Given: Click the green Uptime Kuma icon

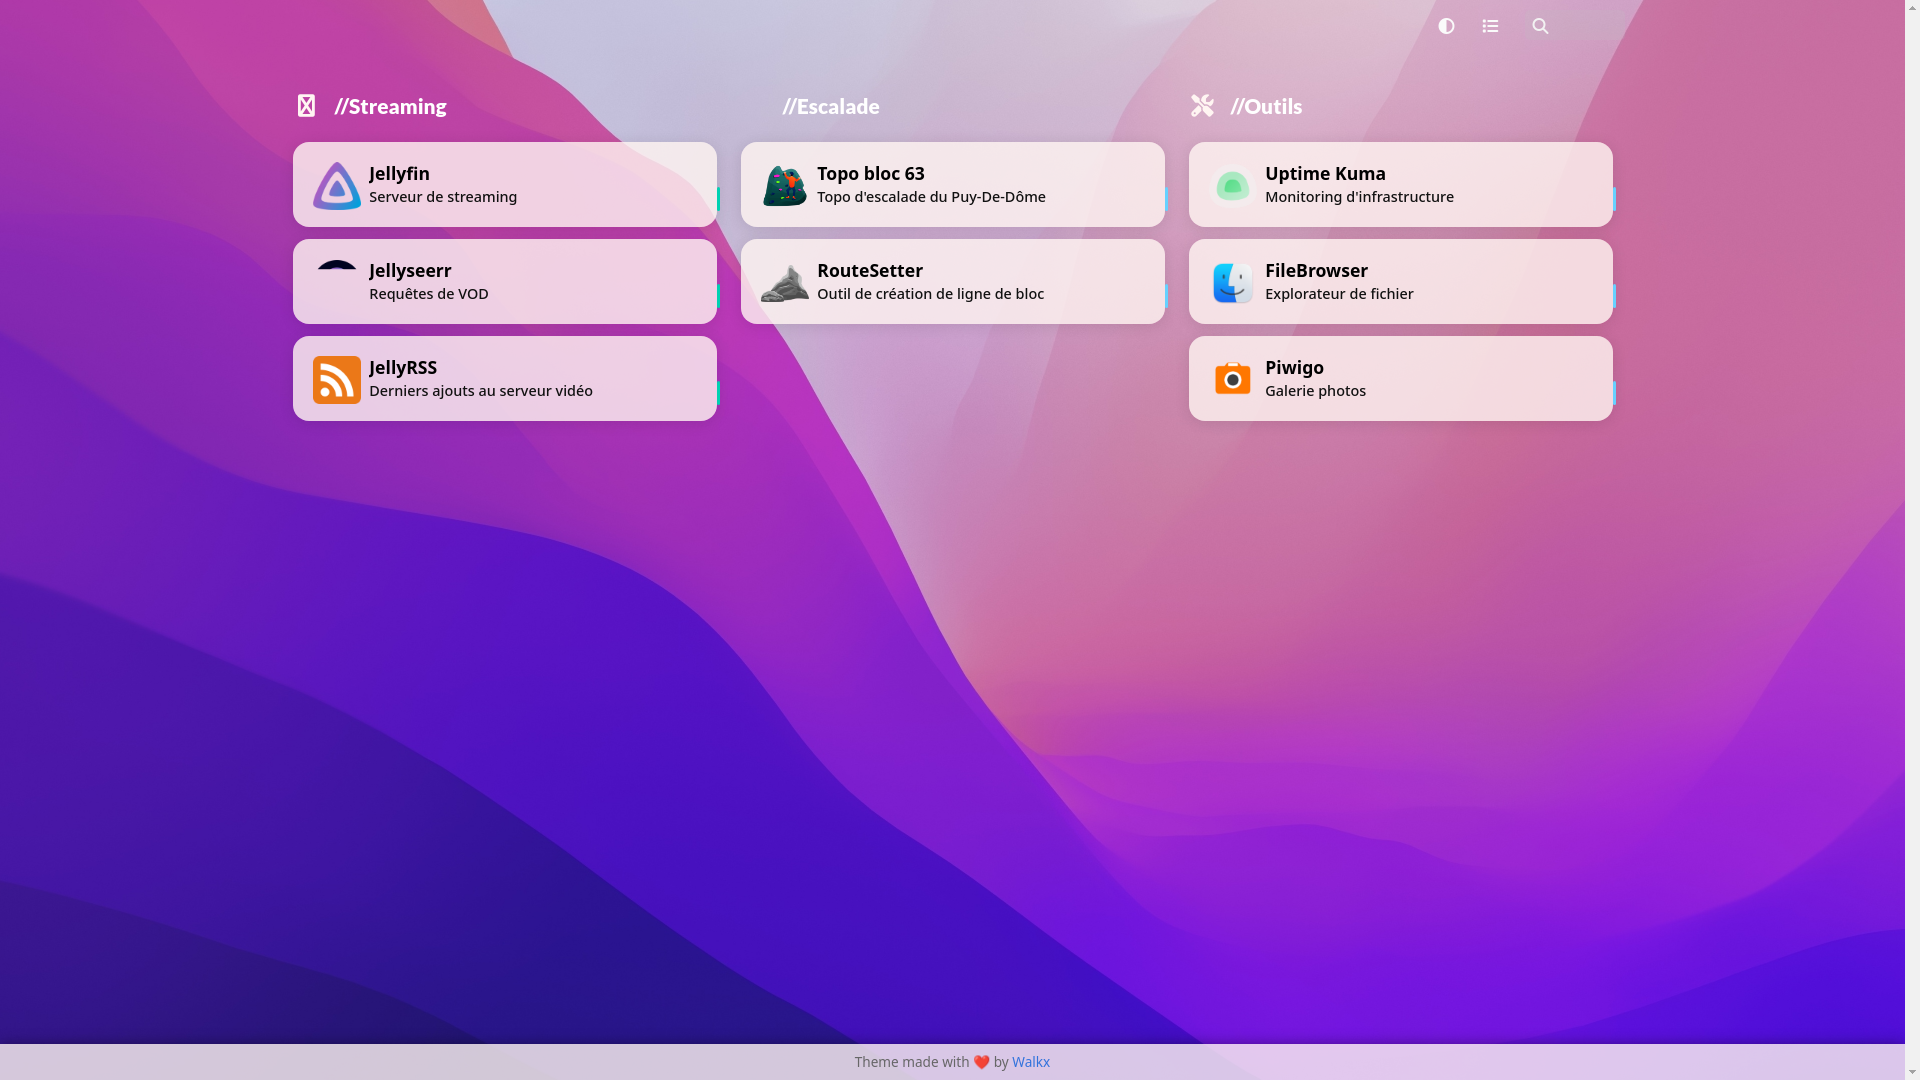Looking at the screenshot, I should tap(1232, 186).
